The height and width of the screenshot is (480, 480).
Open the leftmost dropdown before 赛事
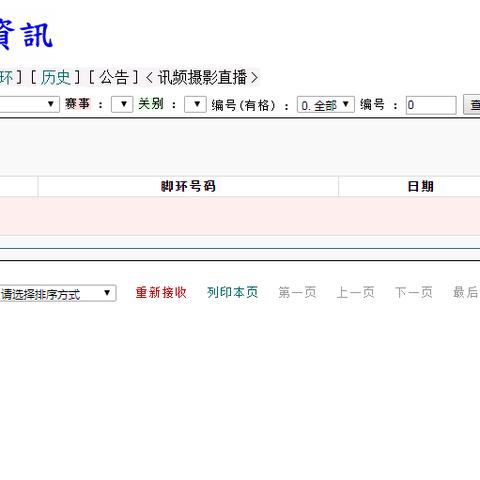click(29, 105)
